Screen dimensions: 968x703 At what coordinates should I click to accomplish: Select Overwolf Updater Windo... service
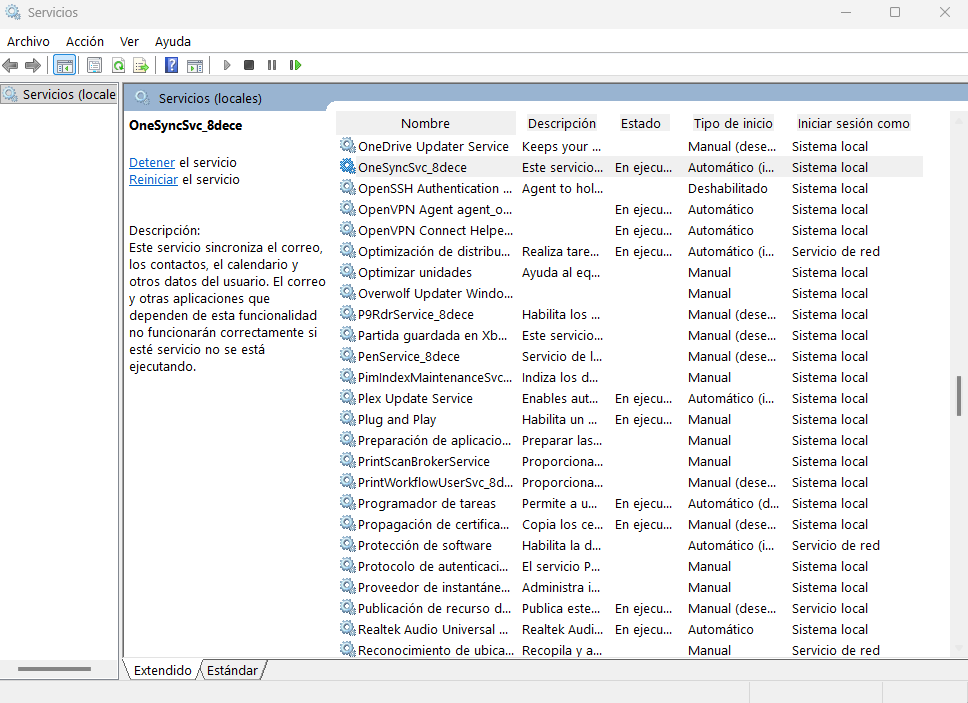click(630, 293)
